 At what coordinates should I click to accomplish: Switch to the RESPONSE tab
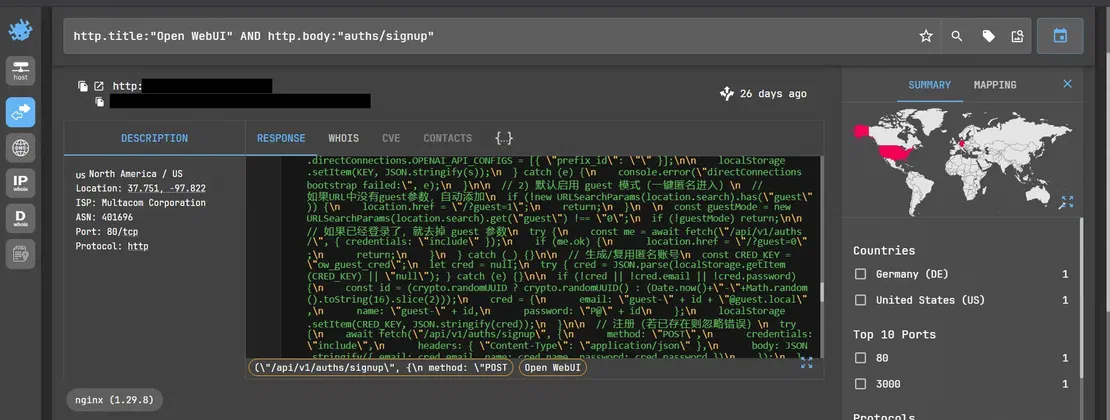(281, 138)
